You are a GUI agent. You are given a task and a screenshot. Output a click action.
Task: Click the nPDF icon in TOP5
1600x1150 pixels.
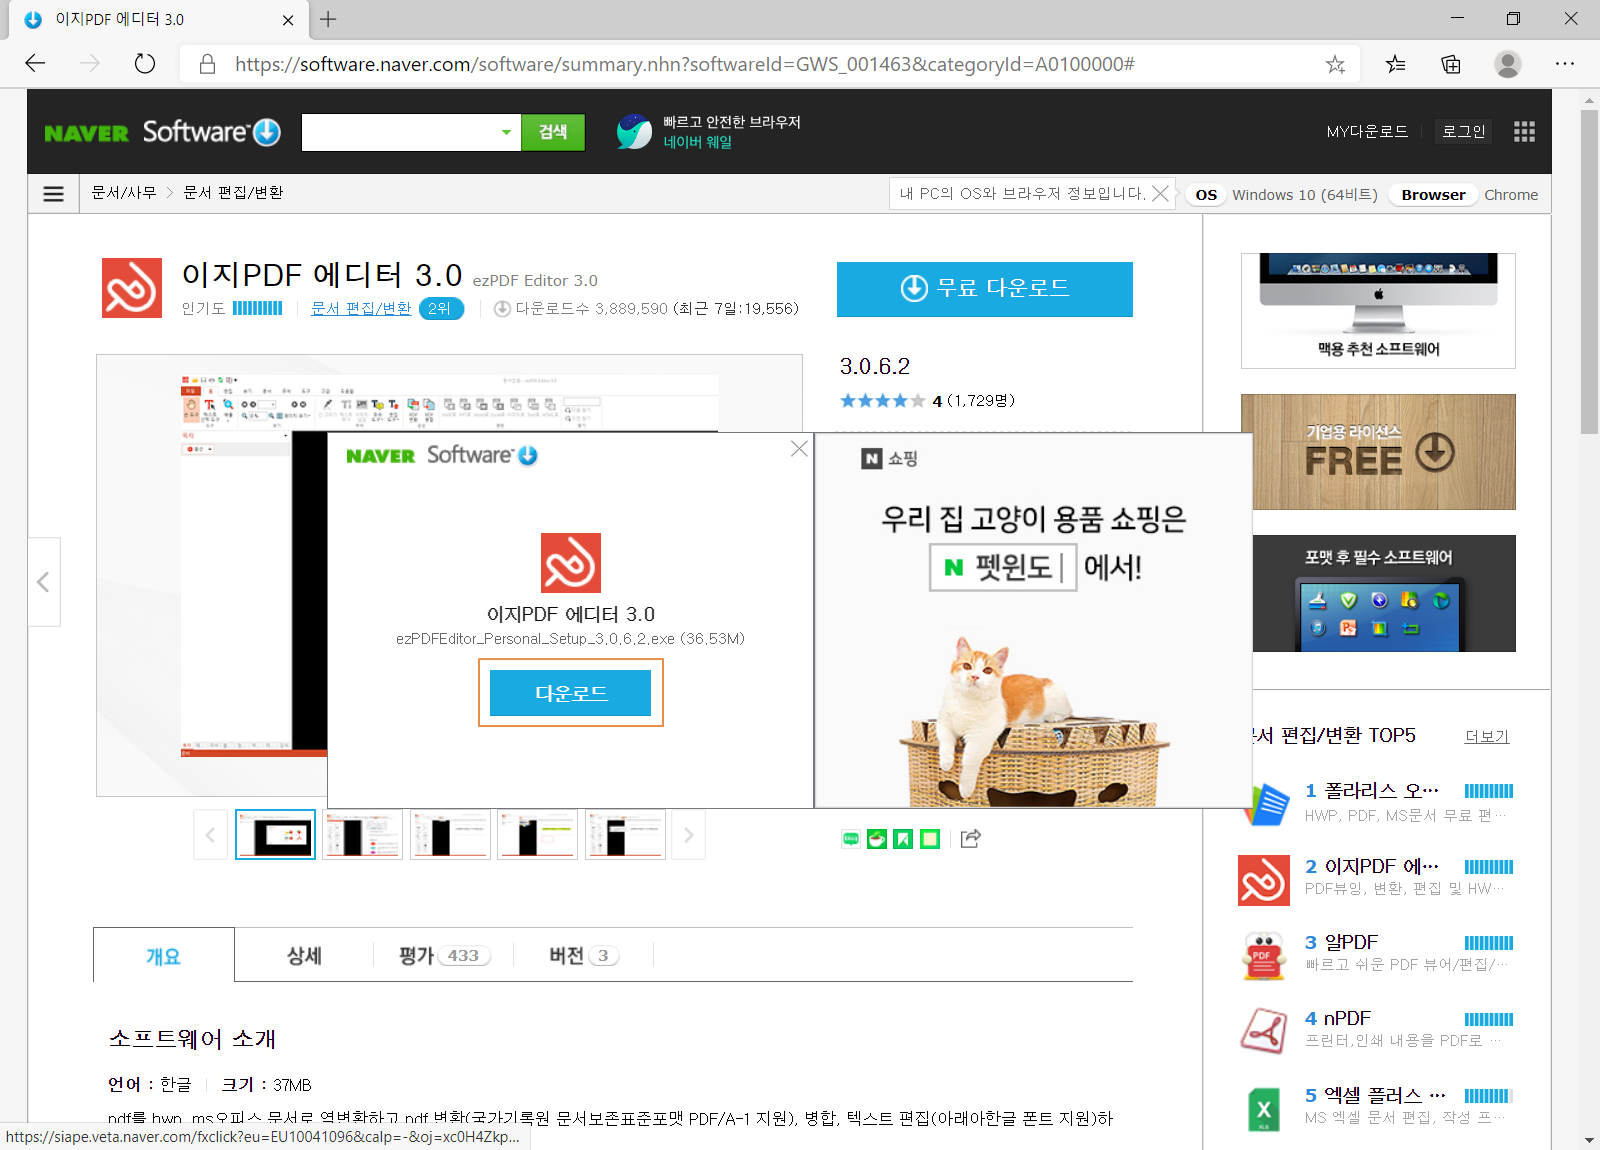1264,1031
